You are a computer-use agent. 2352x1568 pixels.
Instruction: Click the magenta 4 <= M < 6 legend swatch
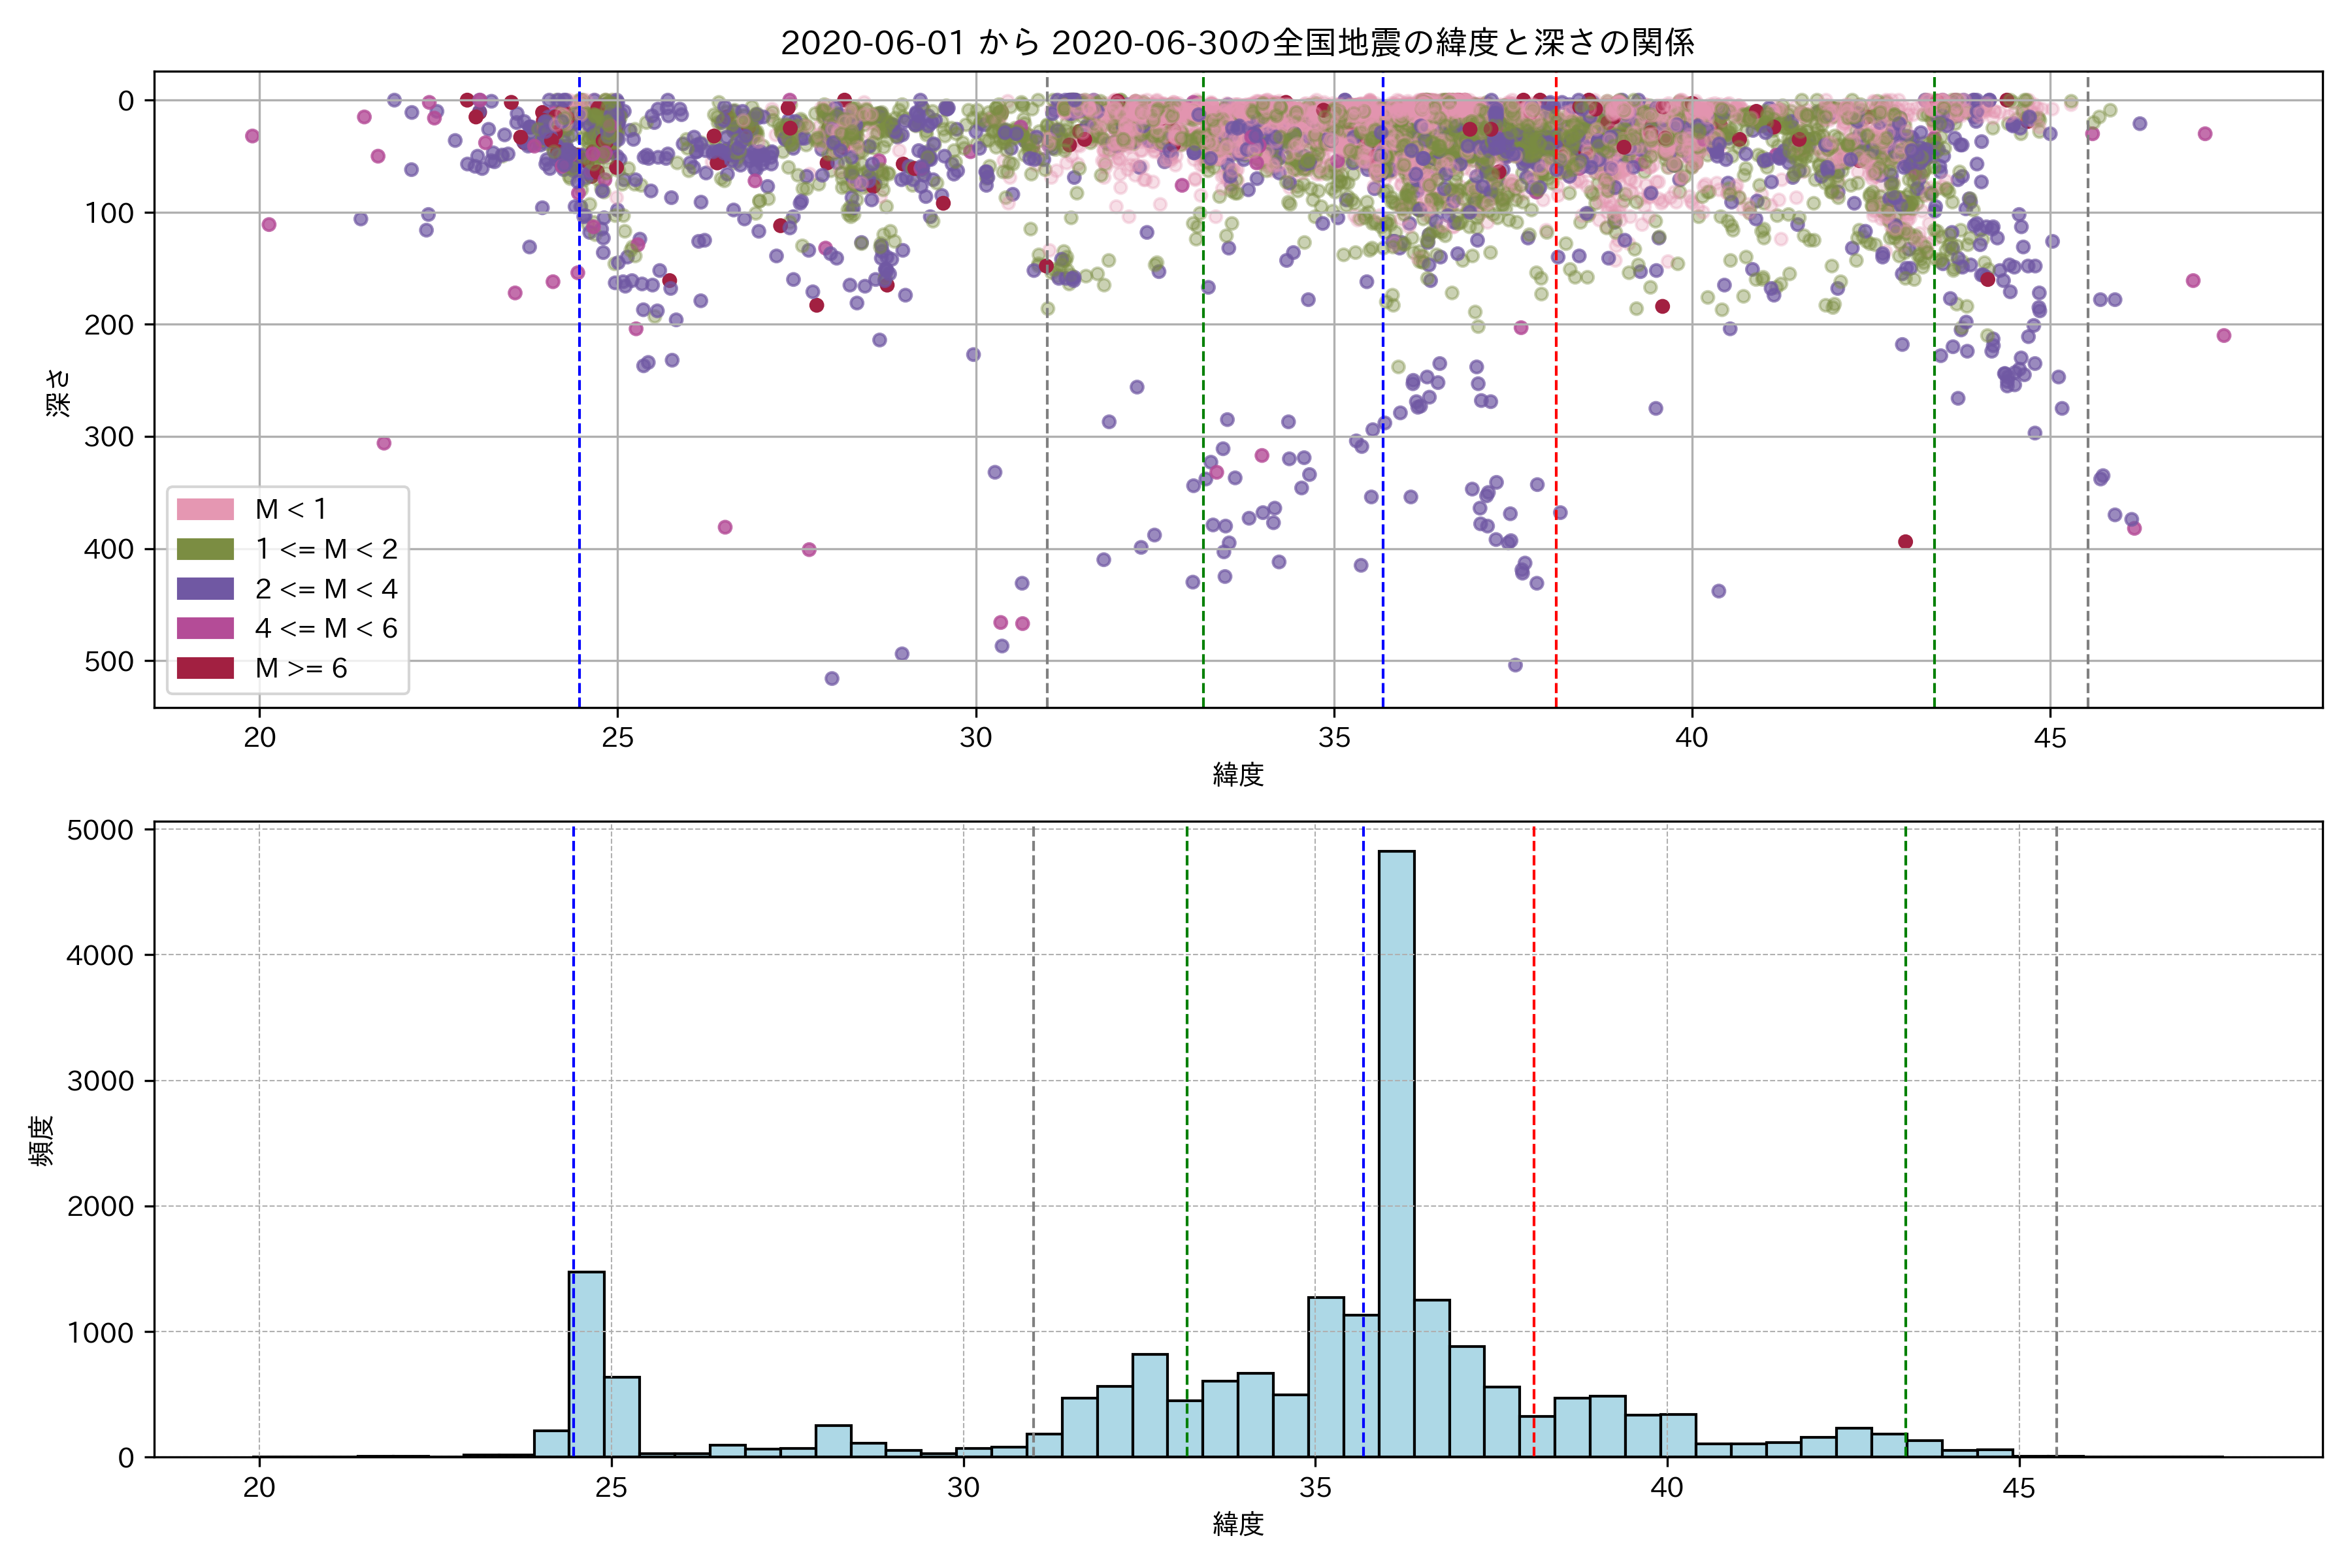[x=205, y=628]
